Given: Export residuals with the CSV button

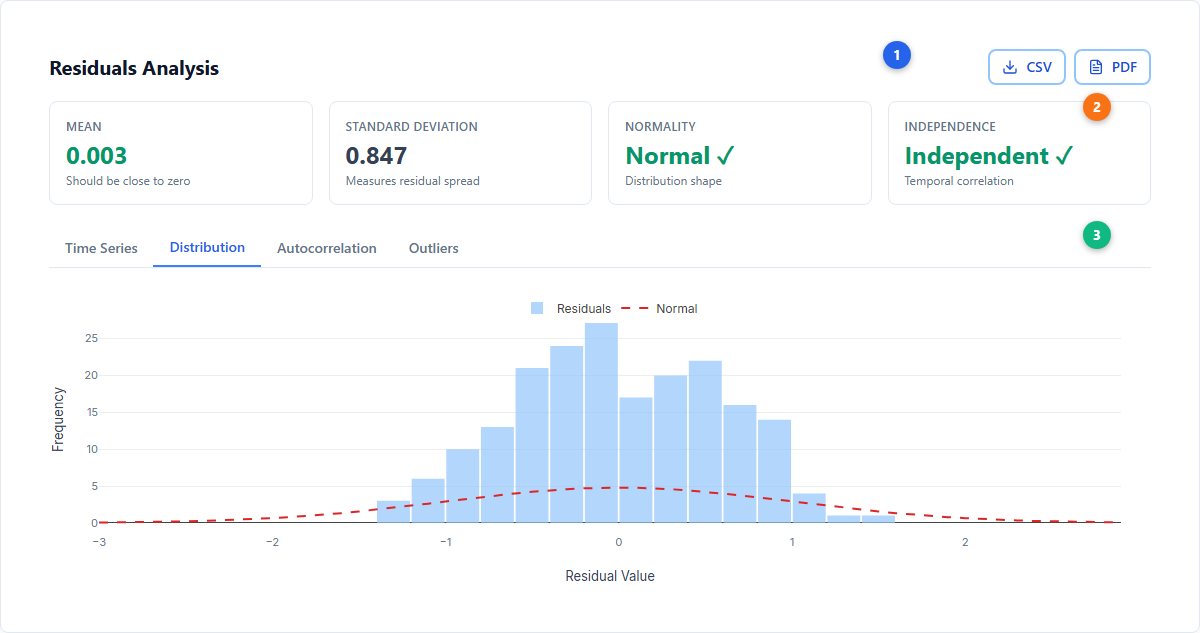Looking at the screenshot, I should pyautogui.click(x=1027, y=67).
